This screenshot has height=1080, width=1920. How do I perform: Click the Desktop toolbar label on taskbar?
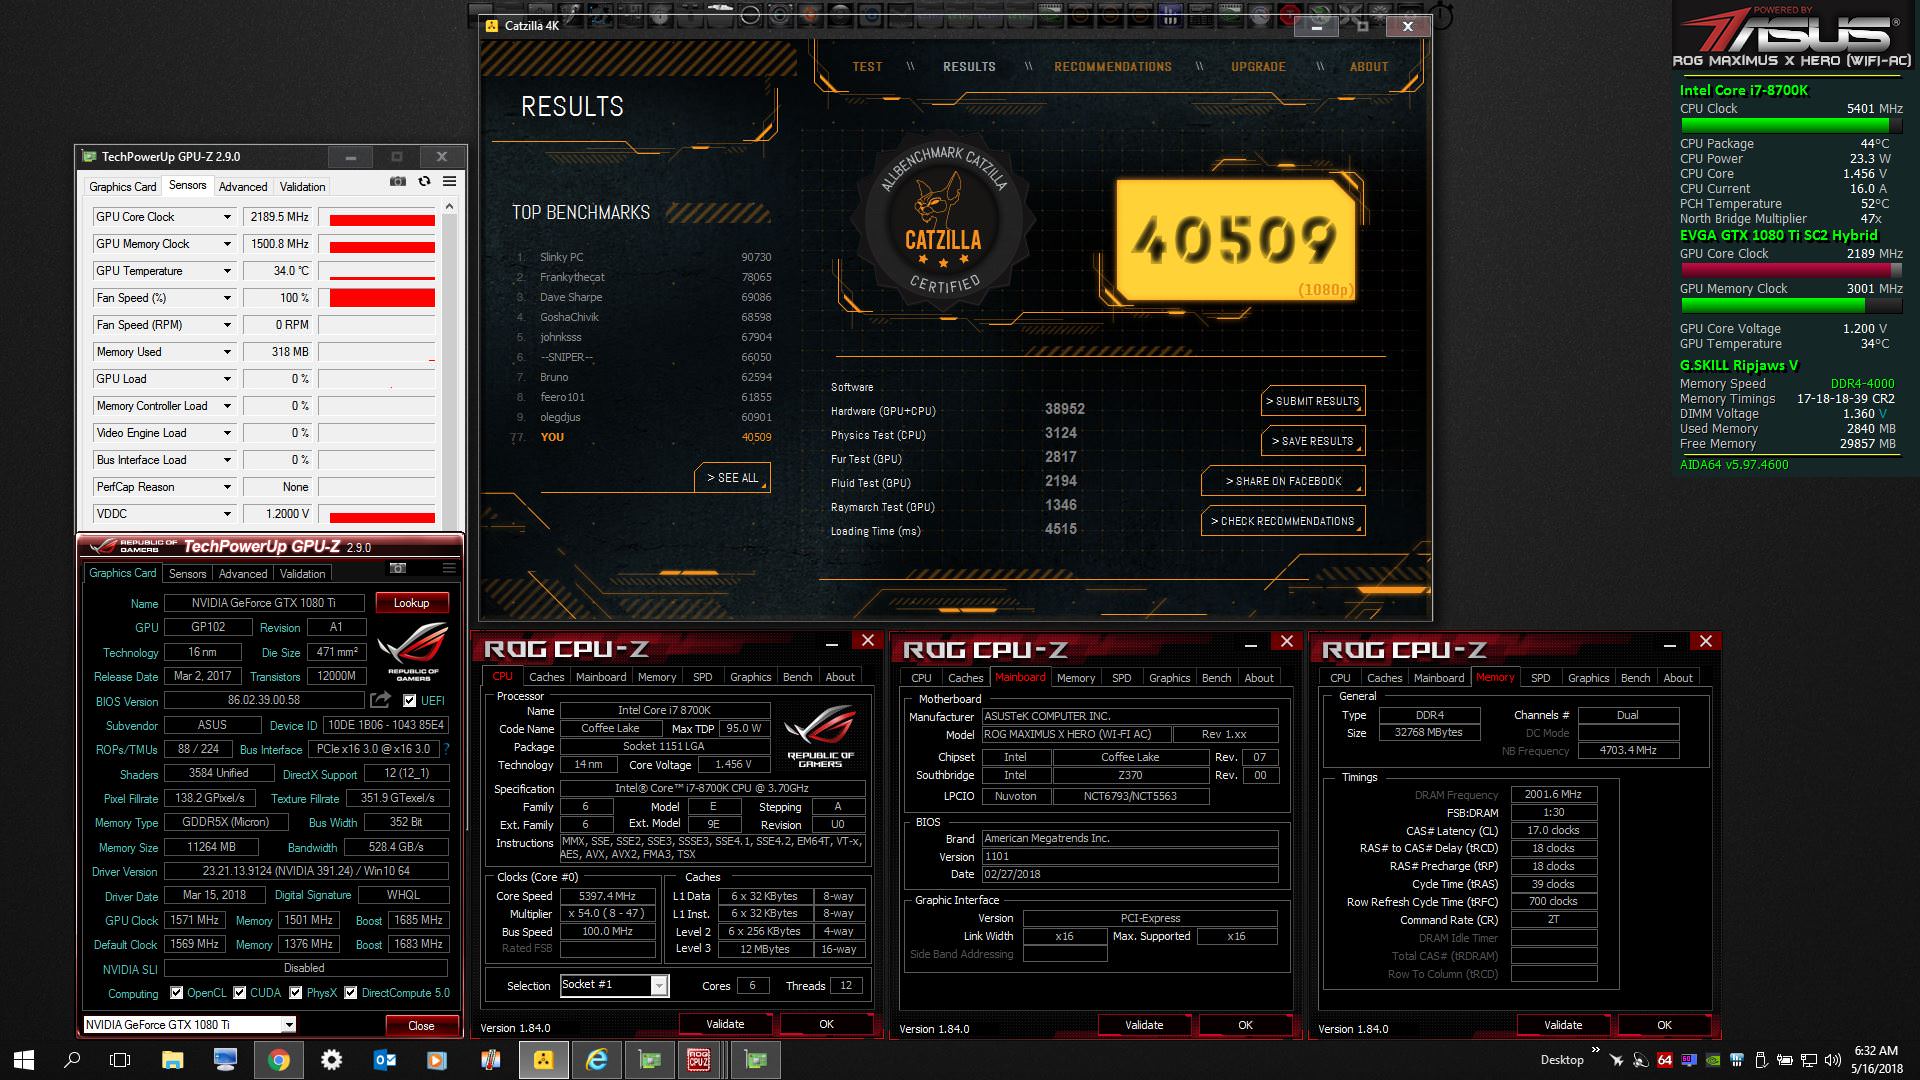tap(1562, 1060)
